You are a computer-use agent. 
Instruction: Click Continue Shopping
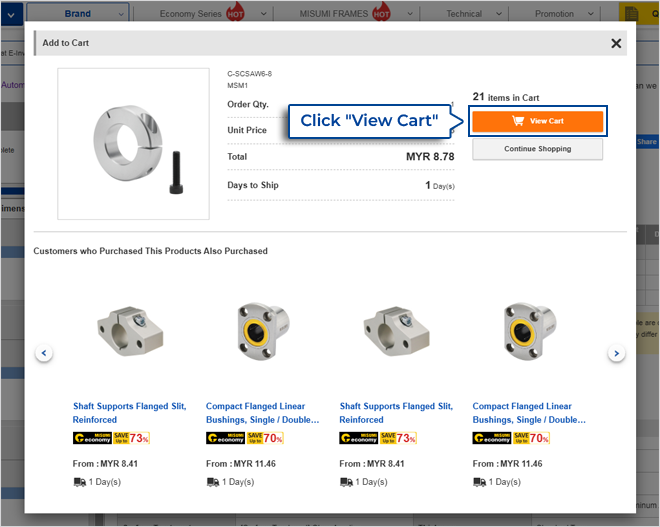click(537, 149)
